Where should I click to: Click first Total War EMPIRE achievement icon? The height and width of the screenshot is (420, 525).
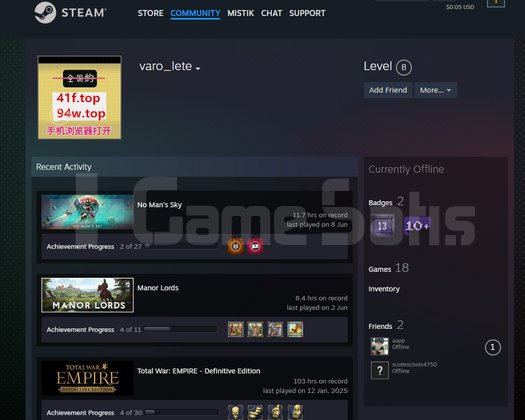click(x=236, y=412)
